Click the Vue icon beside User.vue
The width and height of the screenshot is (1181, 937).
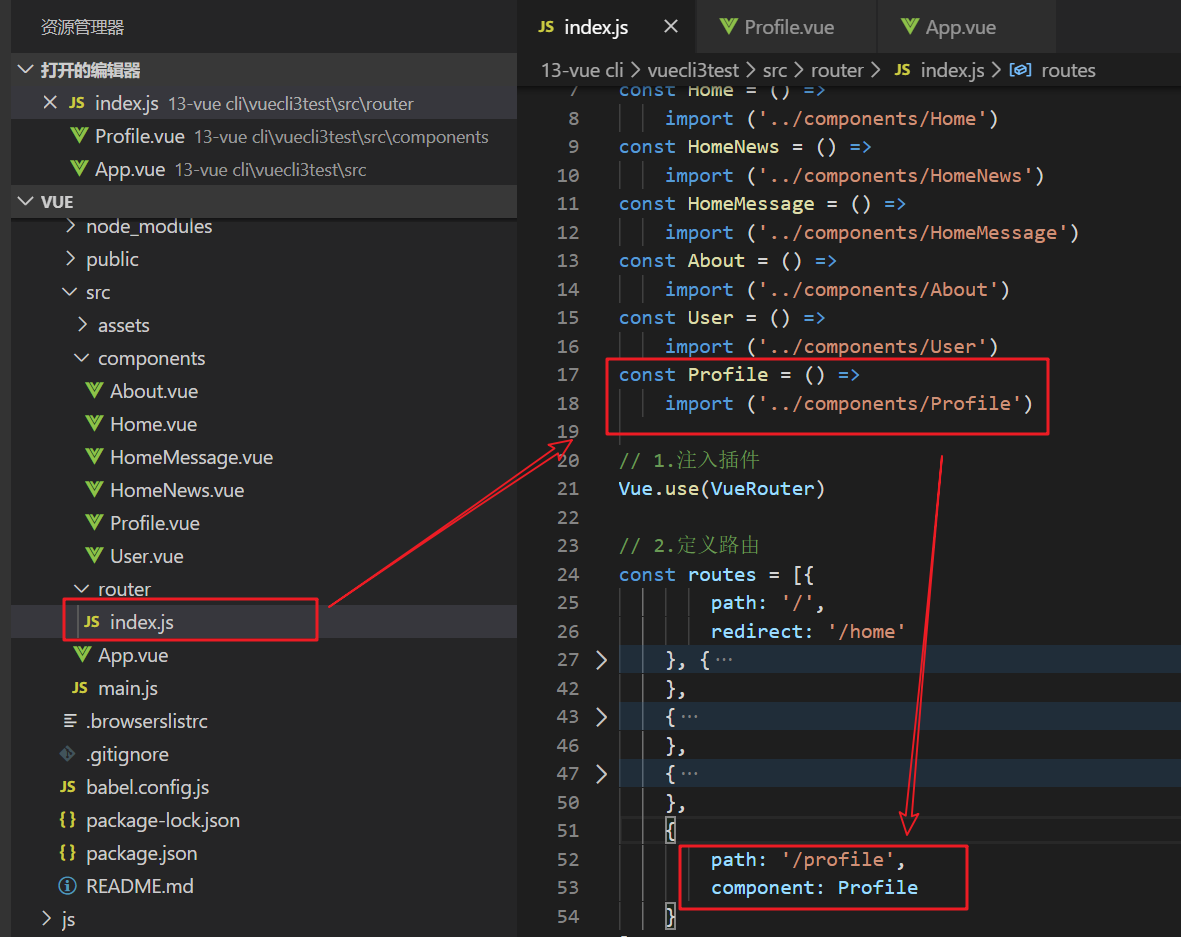(x=94, y=556)
